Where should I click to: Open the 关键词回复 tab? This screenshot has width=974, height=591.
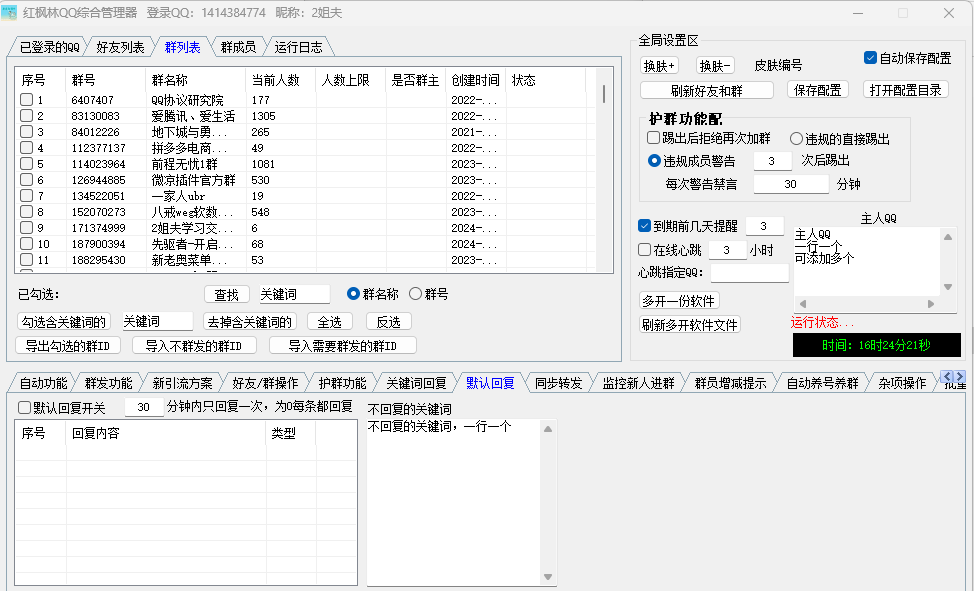416,383
